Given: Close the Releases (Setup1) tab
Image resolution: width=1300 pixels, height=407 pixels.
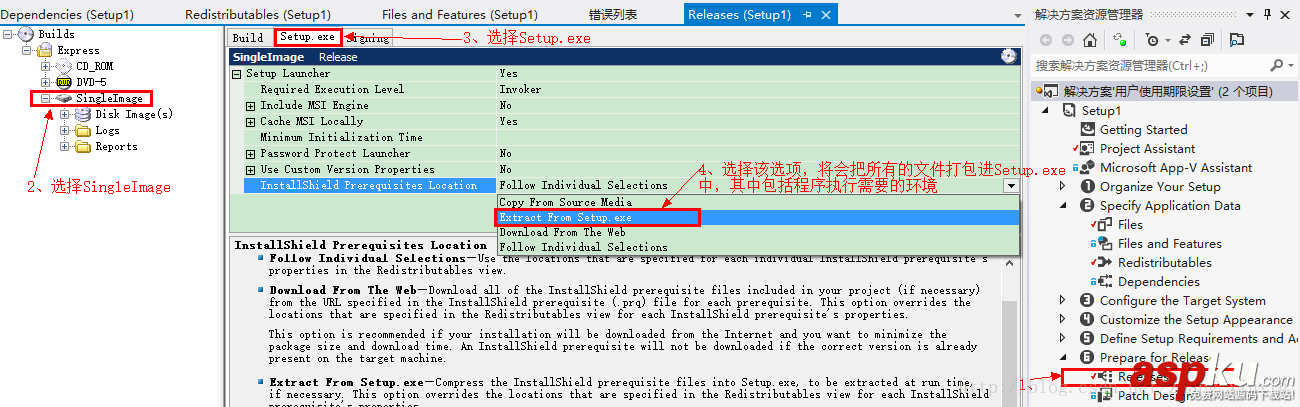Looking at the screenshot, I should tap(827, 15).
